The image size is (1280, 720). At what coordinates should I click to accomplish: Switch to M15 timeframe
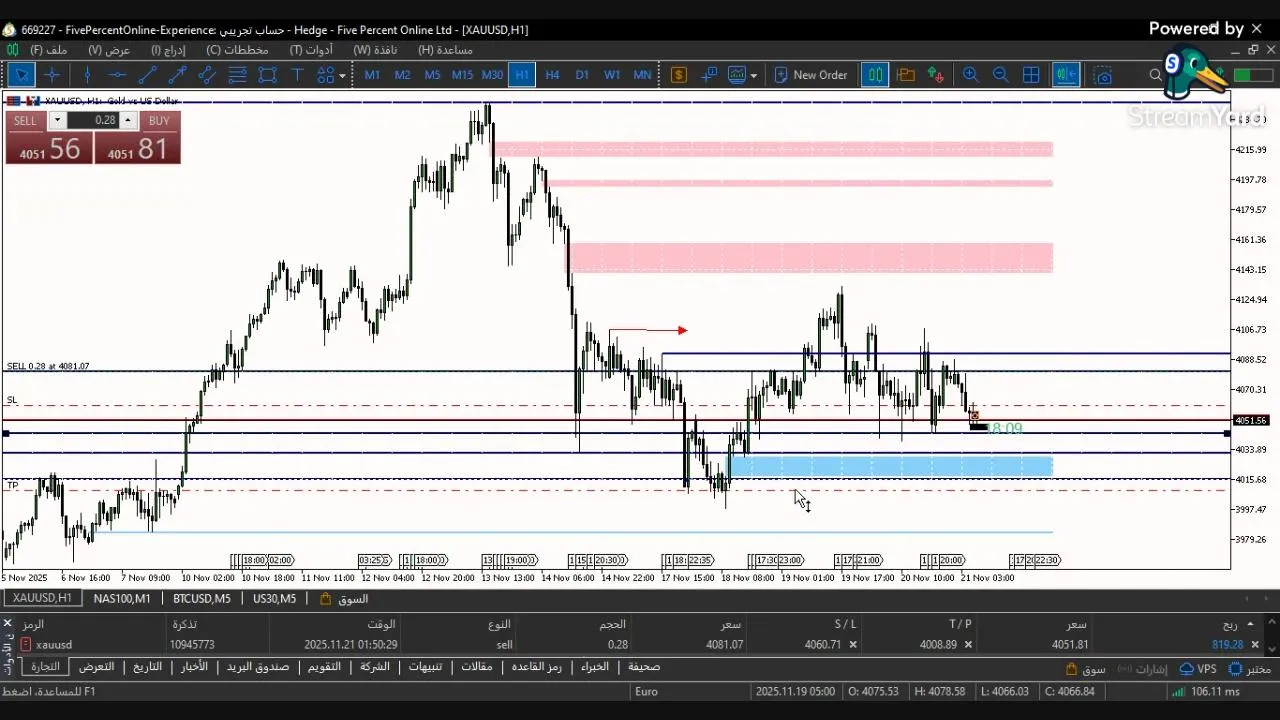click(462, 75)
